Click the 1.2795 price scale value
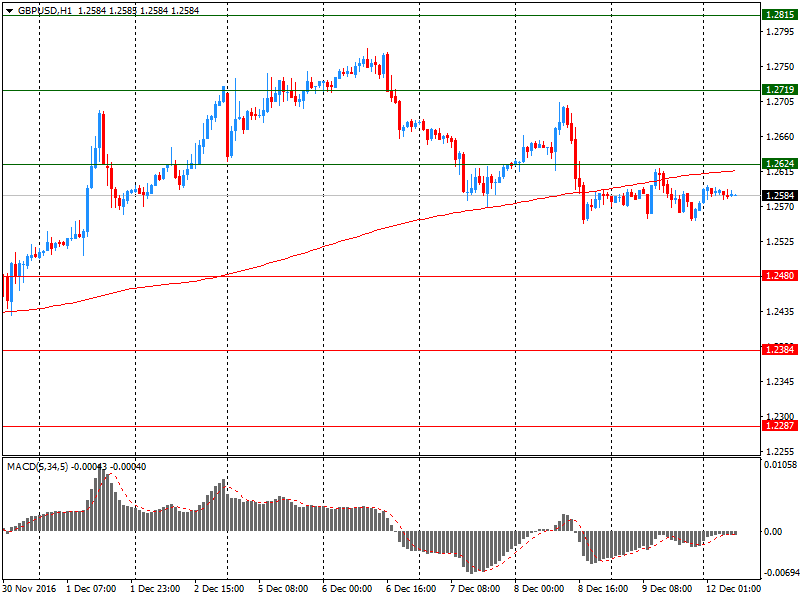This screenshot has width=800, height=600. pyautogui.click(x=780, y=32)
